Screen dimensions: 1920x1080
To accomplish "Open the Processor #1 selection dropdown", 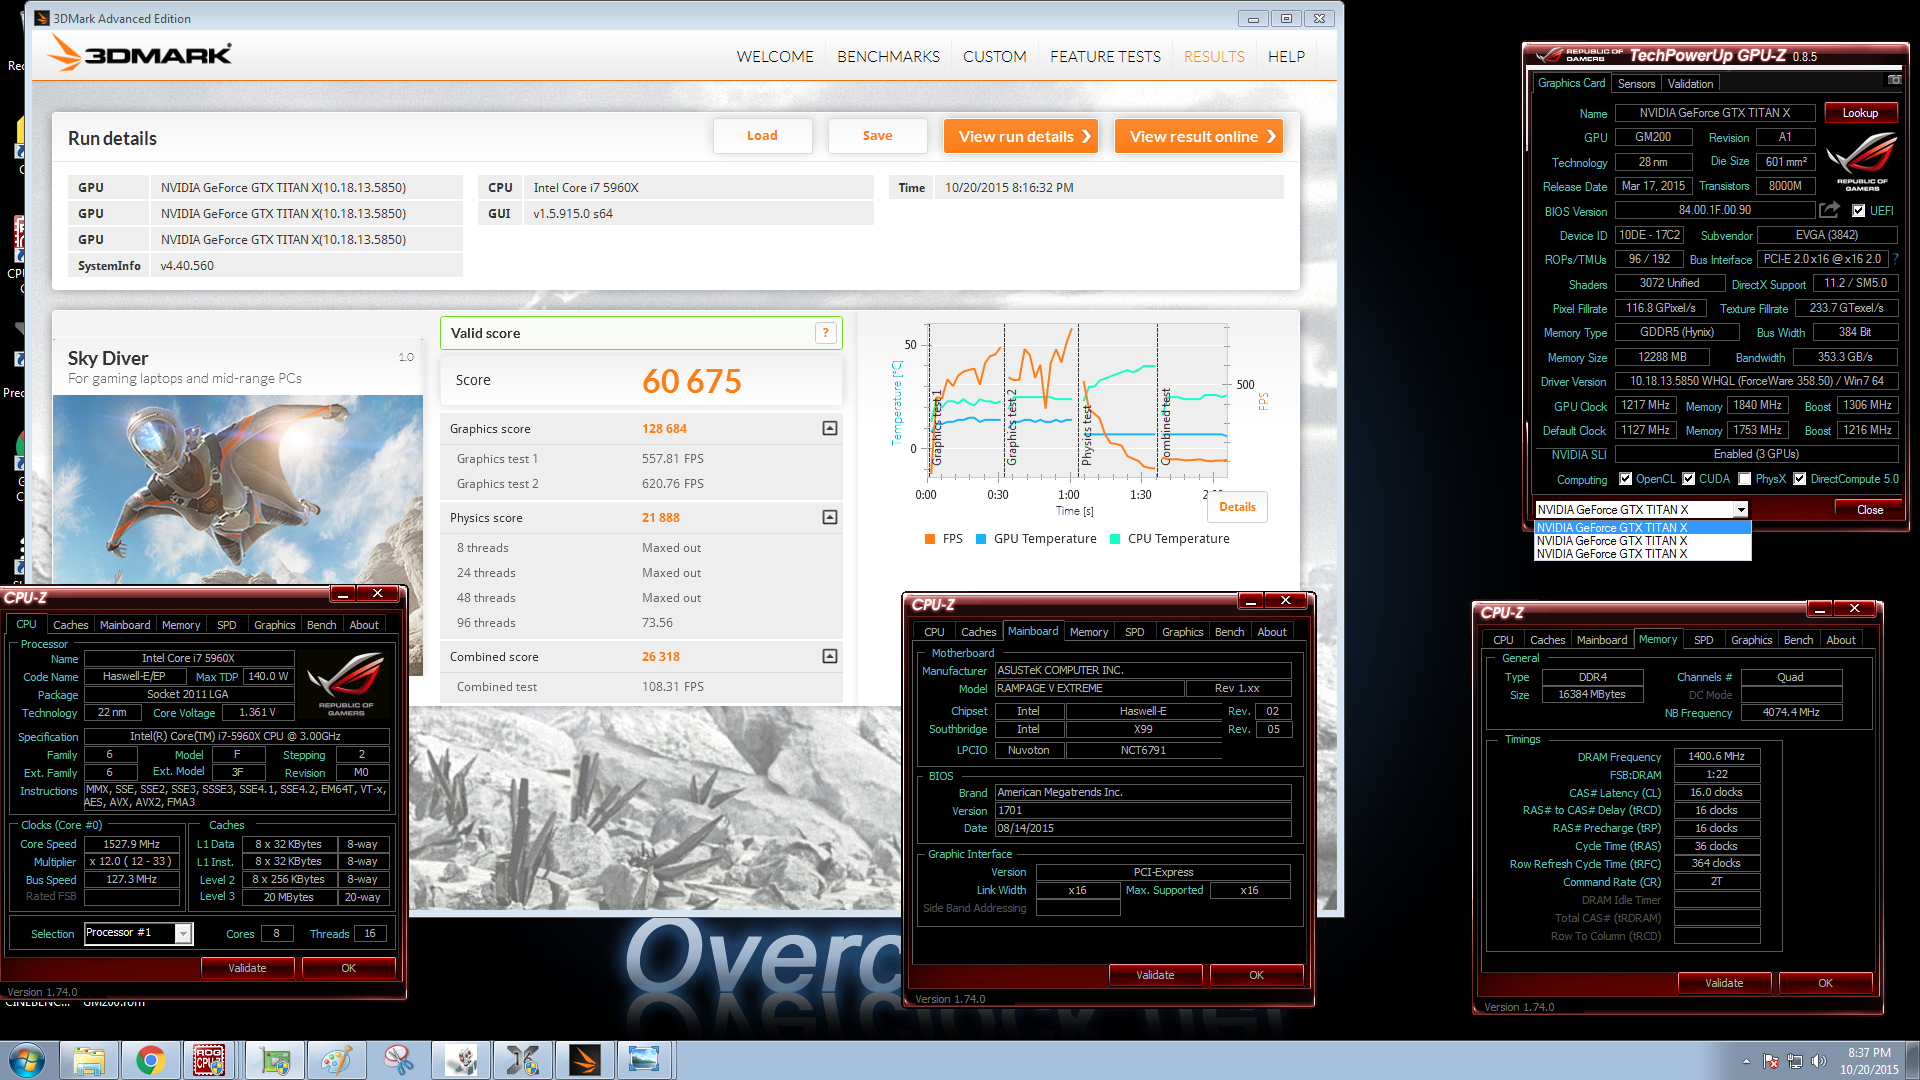I will (183, 933).
